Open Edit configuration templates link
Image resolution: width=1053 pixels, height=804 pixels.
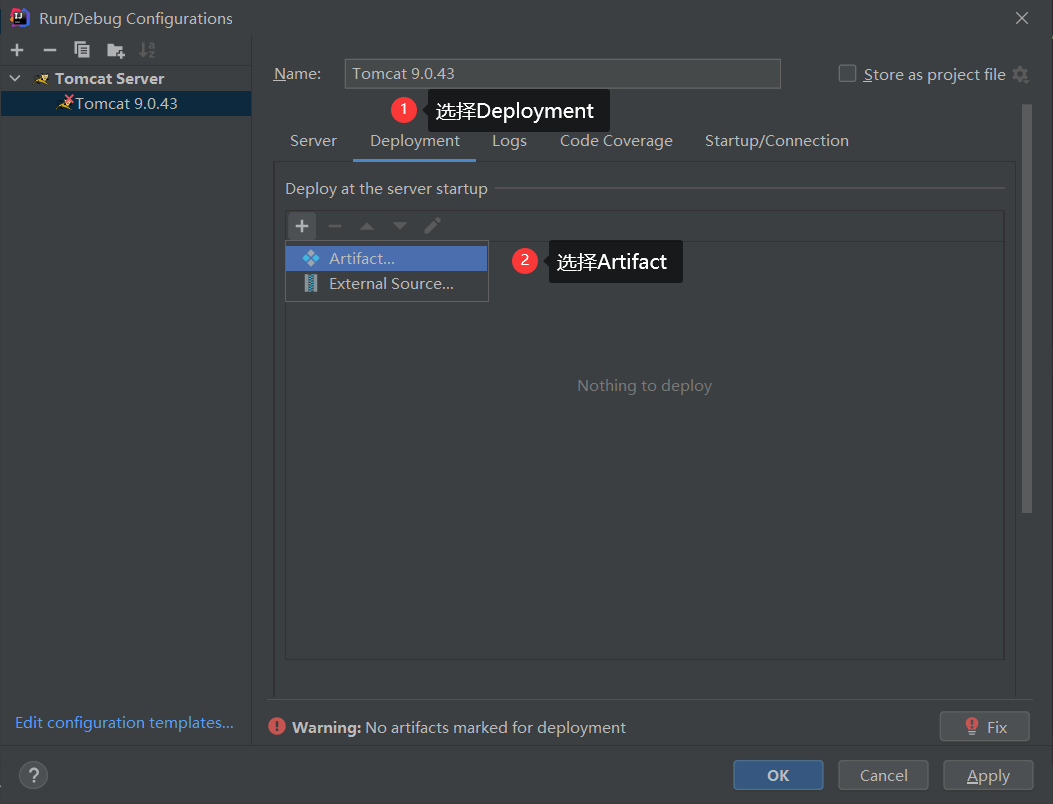[x=124, y=723]
